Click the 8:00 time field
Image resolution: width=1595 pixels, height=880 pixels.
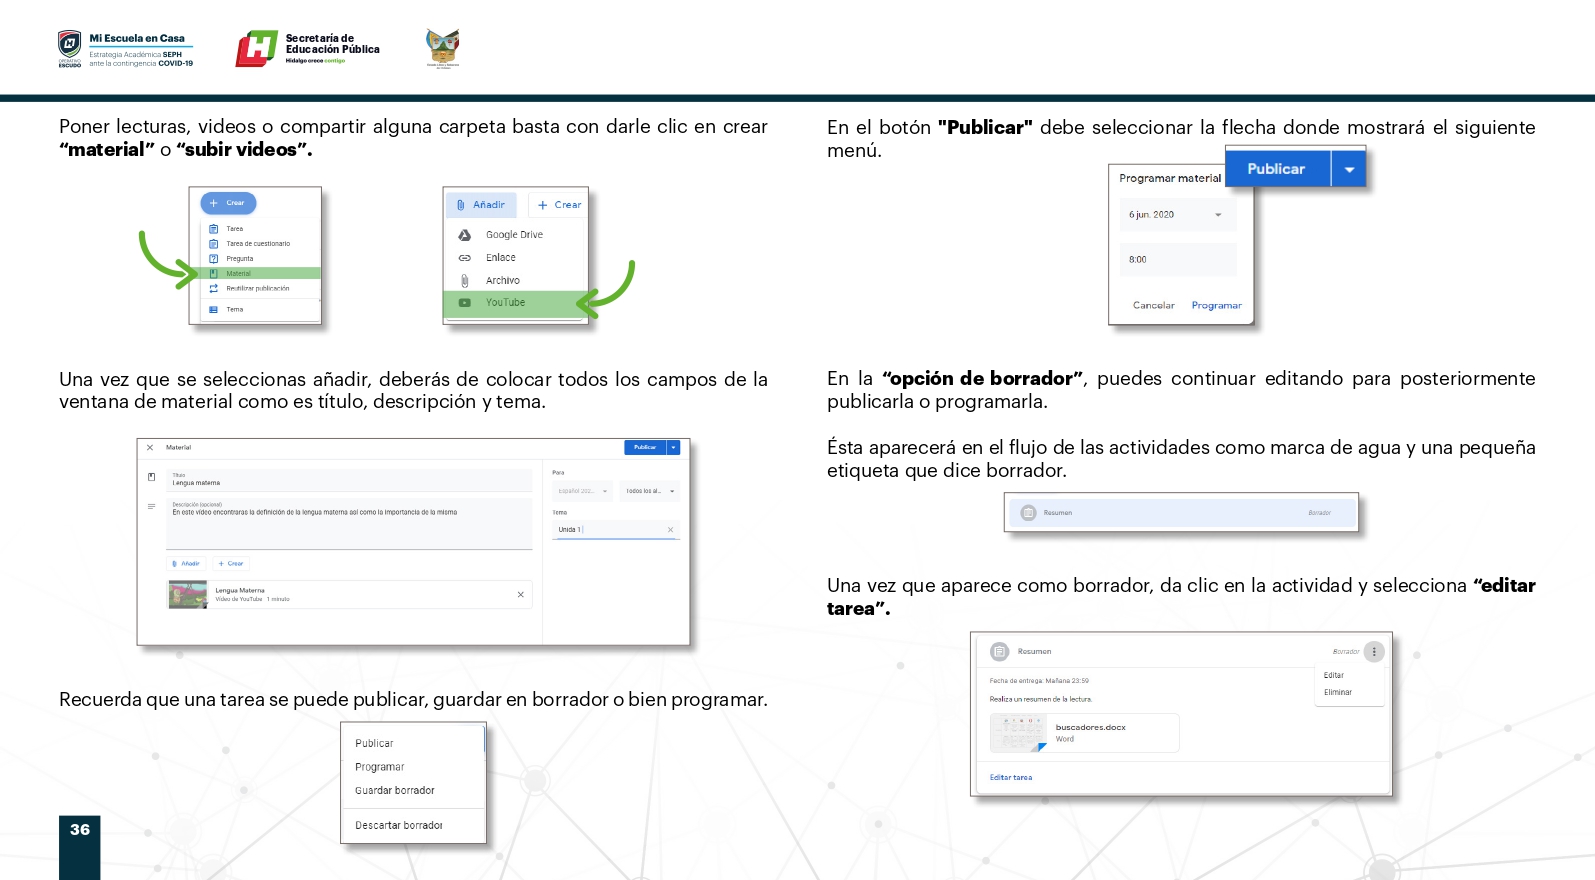1177,260
